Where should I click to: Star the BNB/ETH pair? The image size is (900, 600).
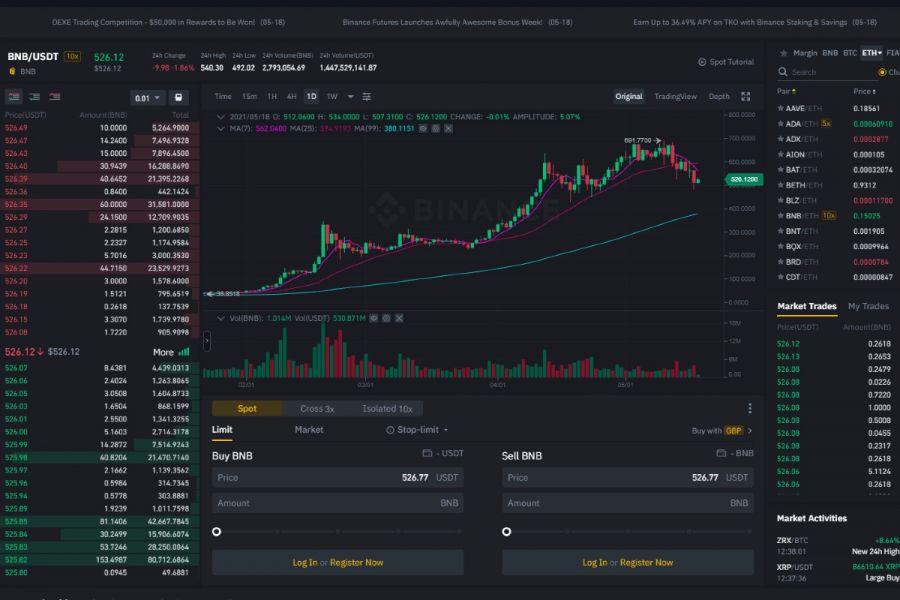[x=780, y=216]
